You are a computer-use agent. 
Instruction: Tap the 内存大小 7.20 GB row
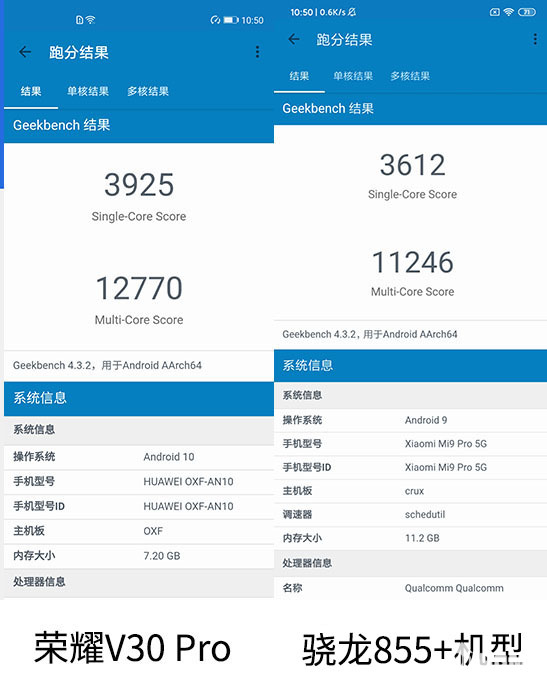pos(139,556)
